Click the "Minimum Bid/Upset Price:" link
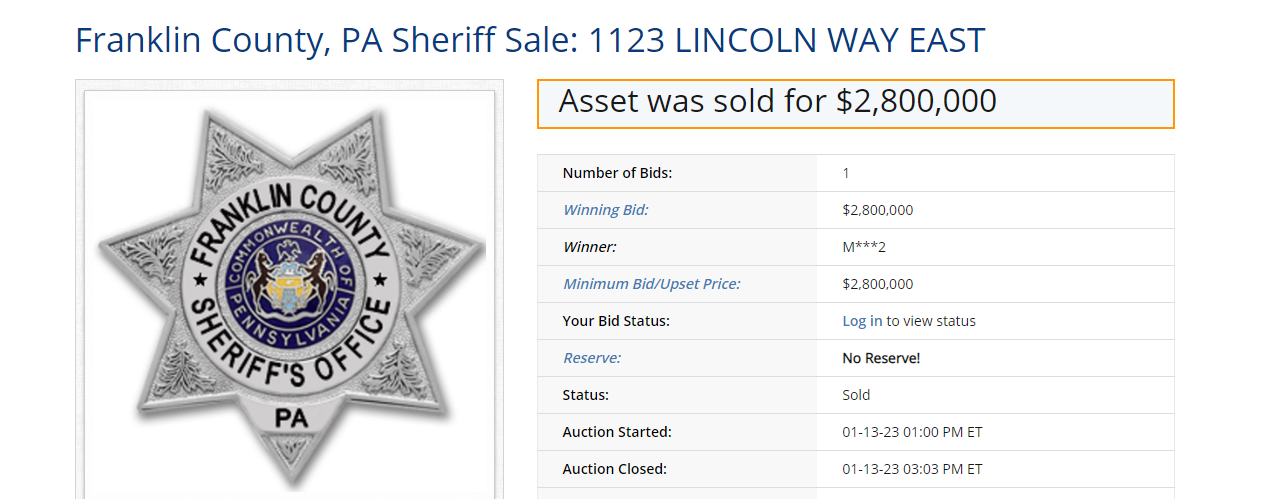 pos(651,284)
